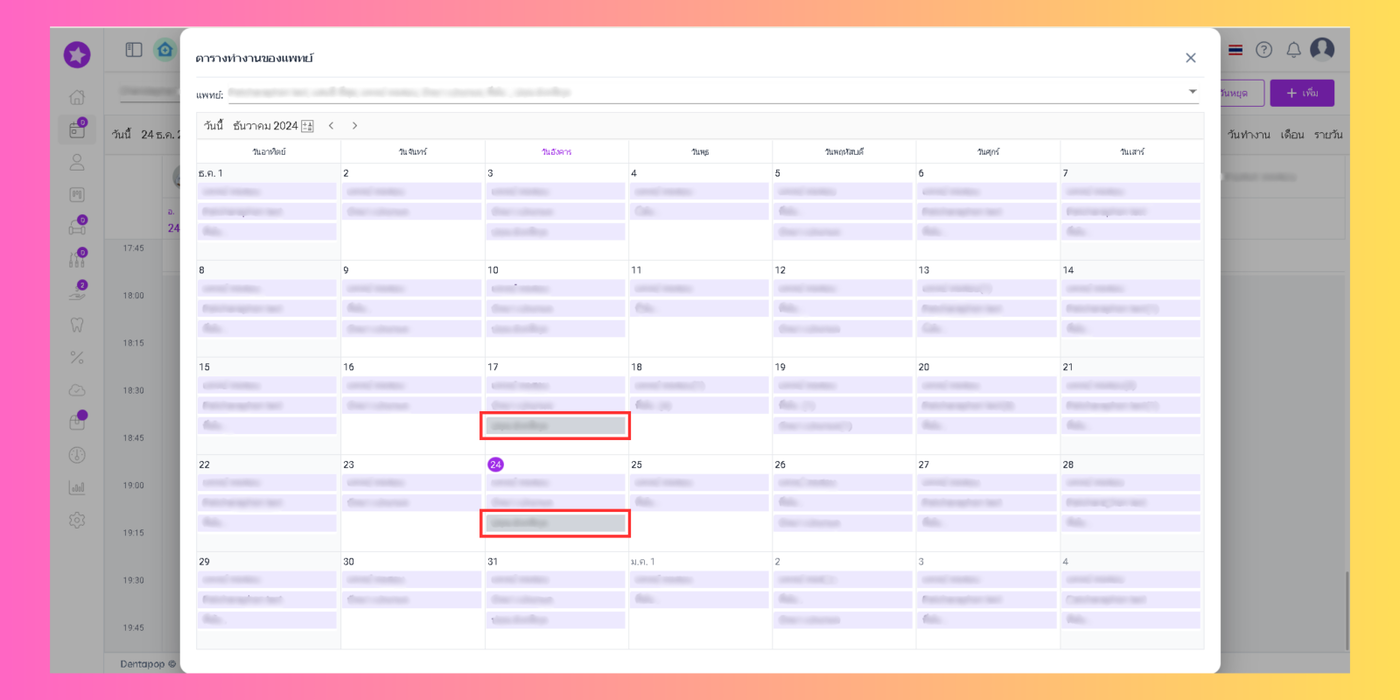Open the bar chart reports icon
The image size is (1400, 700).
point(77,488)
